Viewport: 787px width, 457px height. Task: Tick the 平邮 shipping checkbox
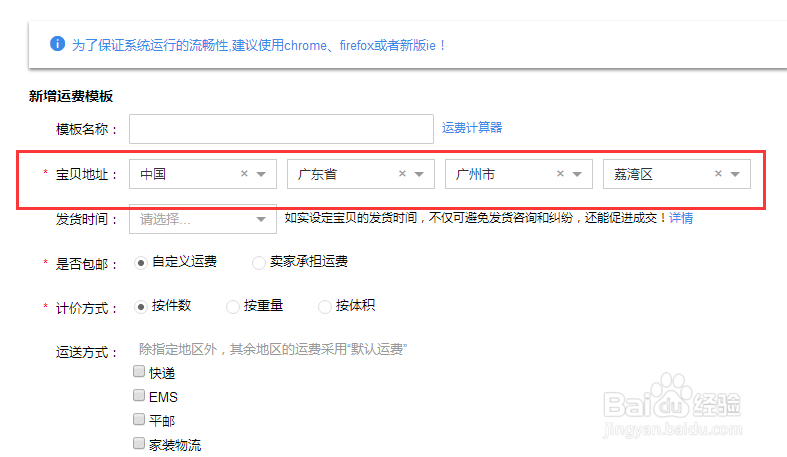[x=139, y=419]
